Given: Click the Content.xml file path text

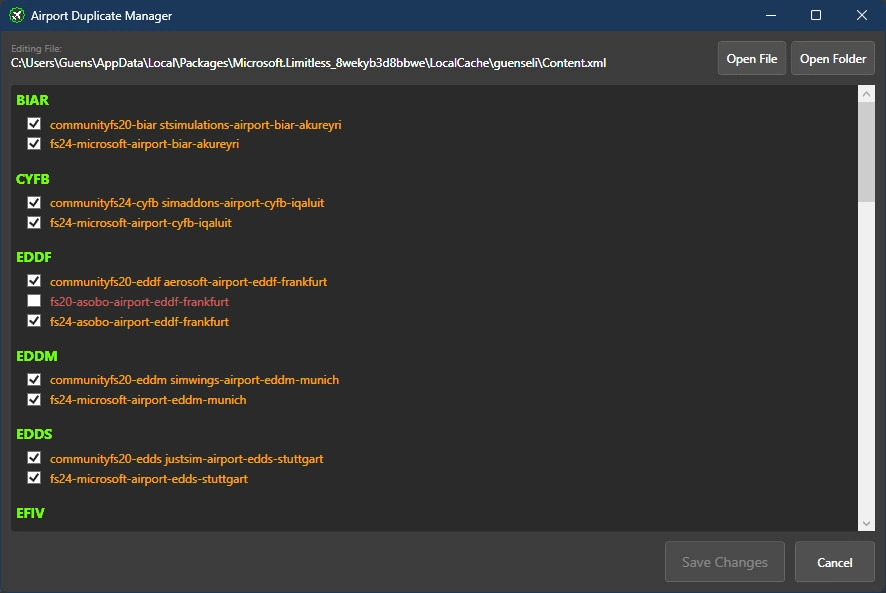Looking at the screenshot, I should click(309, 63).
